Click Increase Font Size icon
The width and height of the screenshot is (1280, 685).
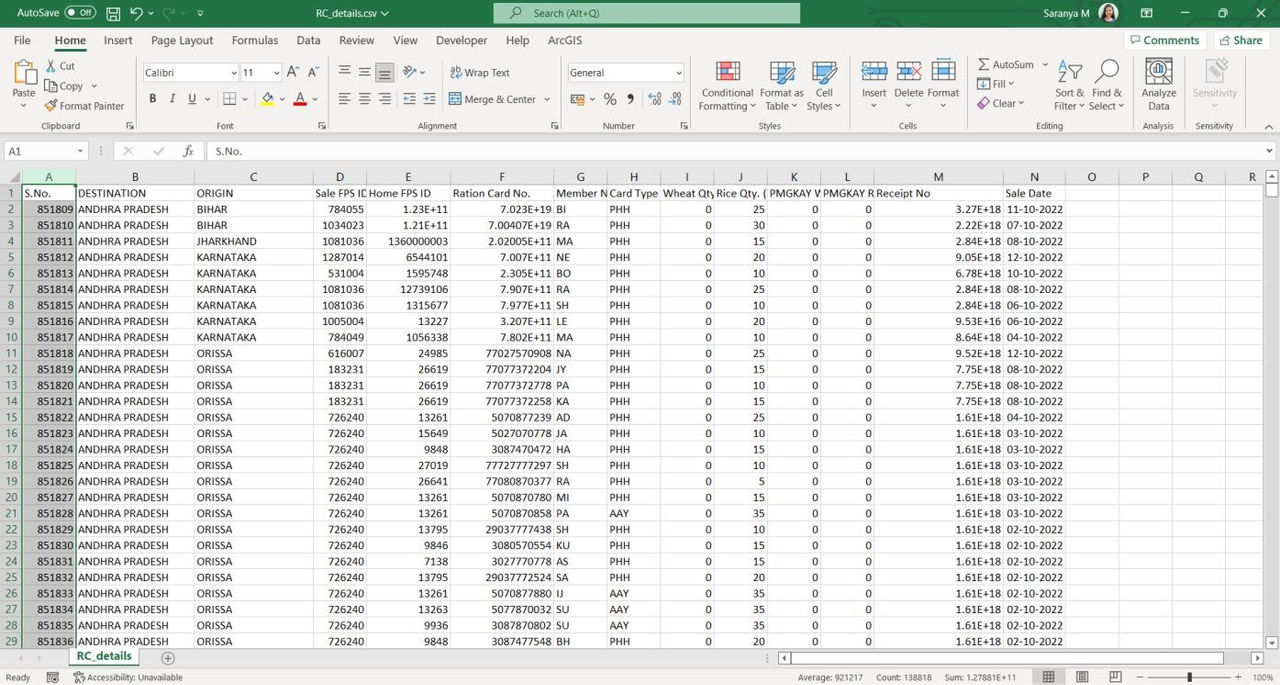[293, 72]
